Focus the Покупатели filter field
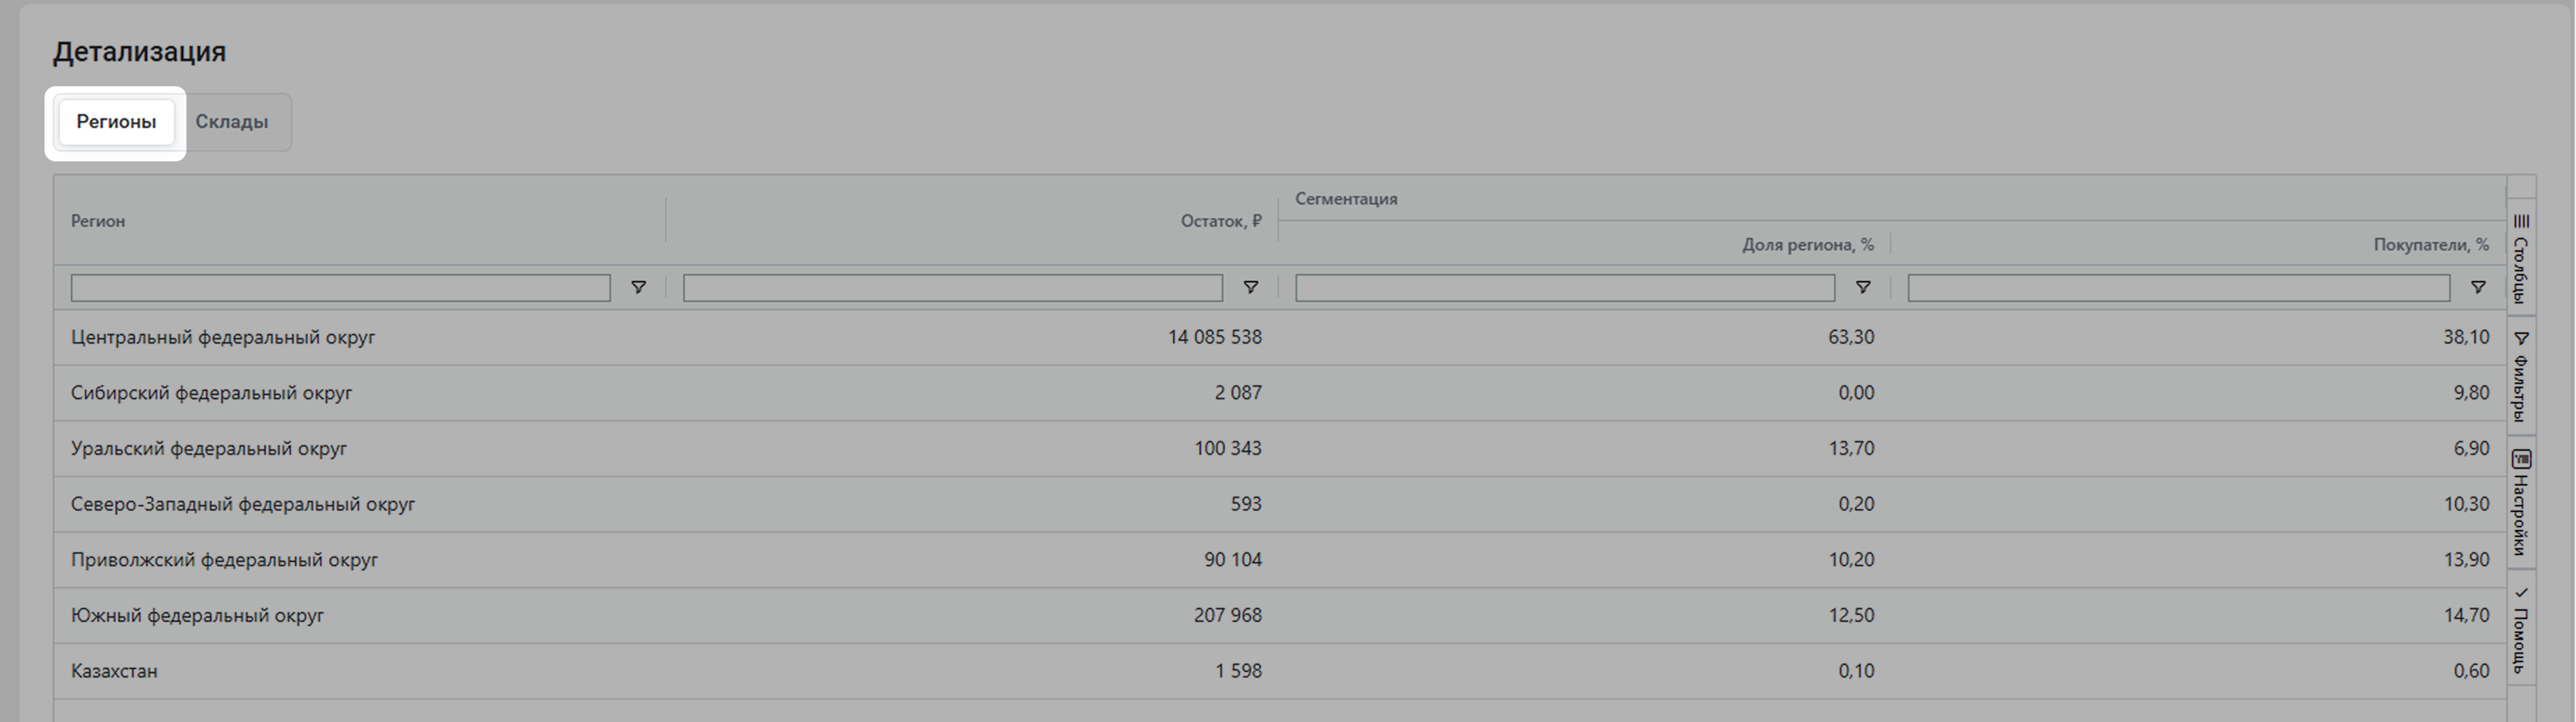 [2178, 288]
